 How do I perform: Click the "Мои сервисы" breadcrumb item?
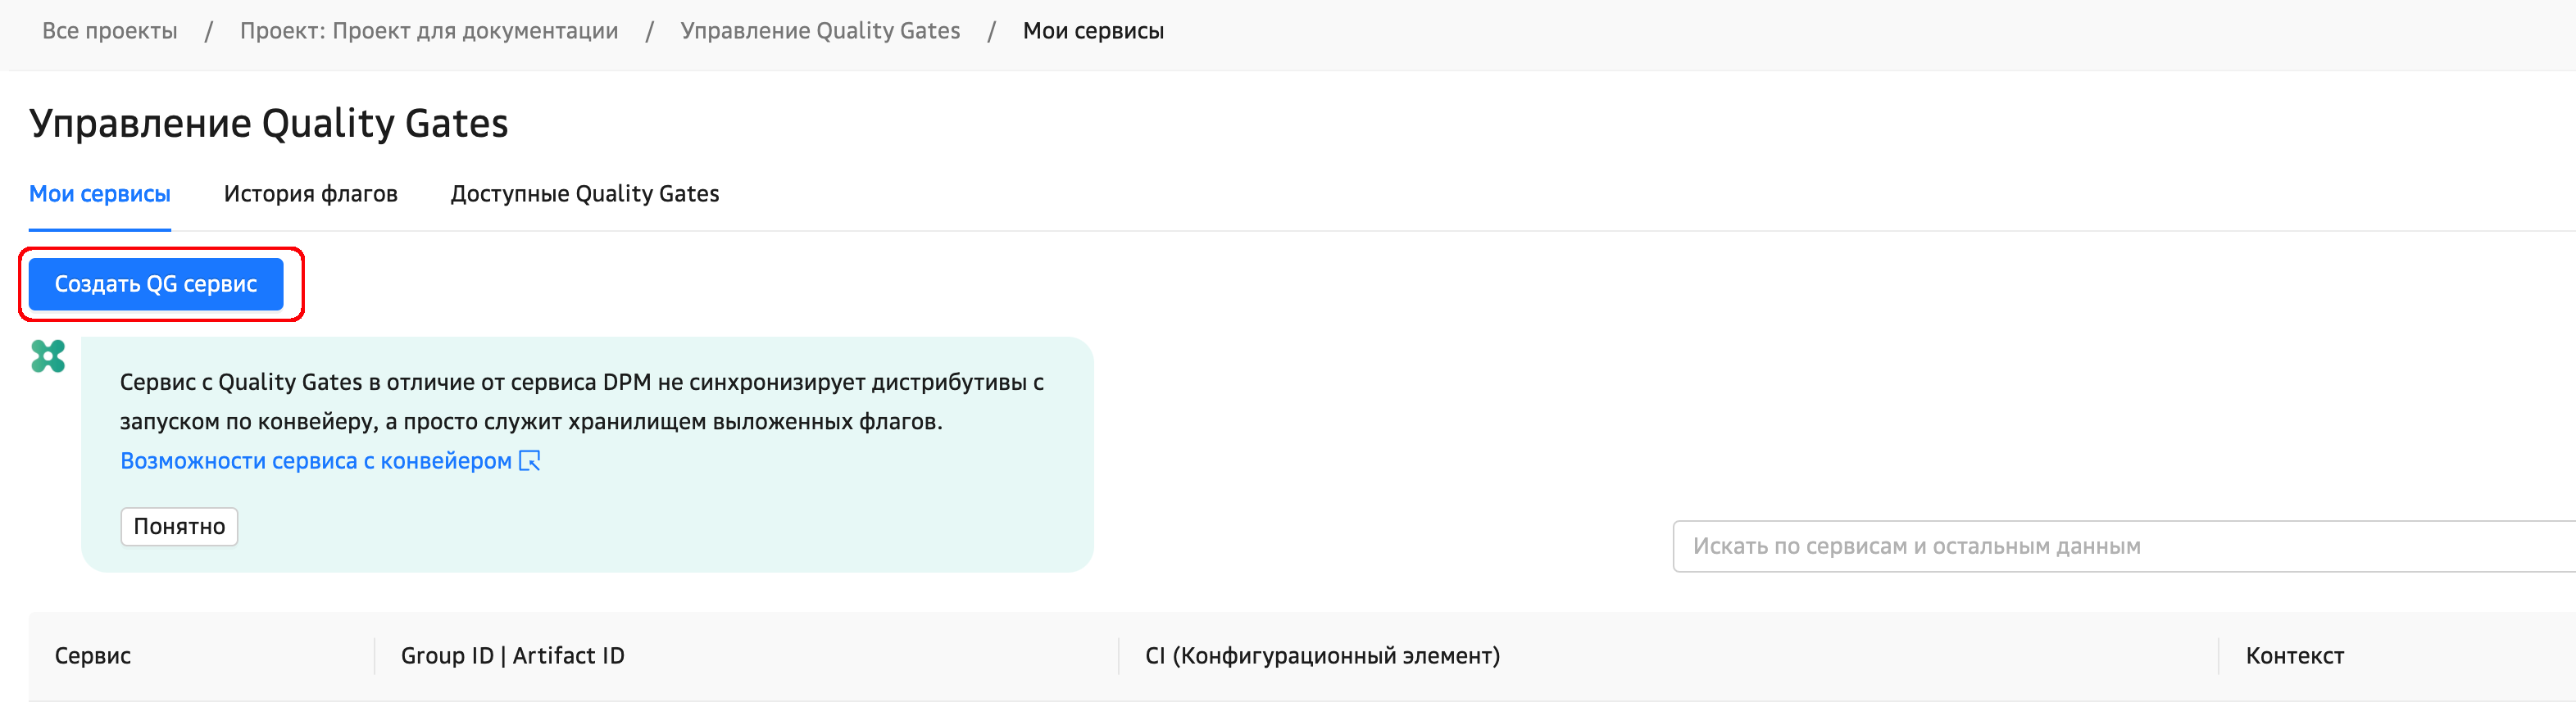[x=1093, y=31]
